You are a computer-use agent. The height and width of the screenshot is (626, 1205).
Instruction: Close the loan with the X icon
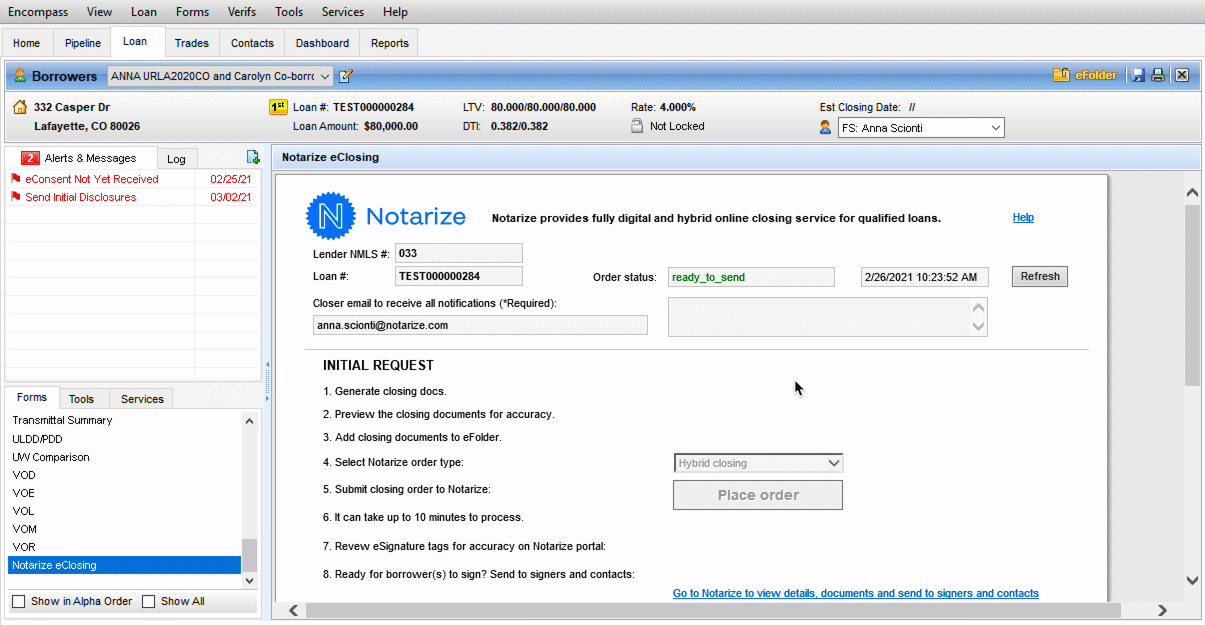(x=1181, y=75)
